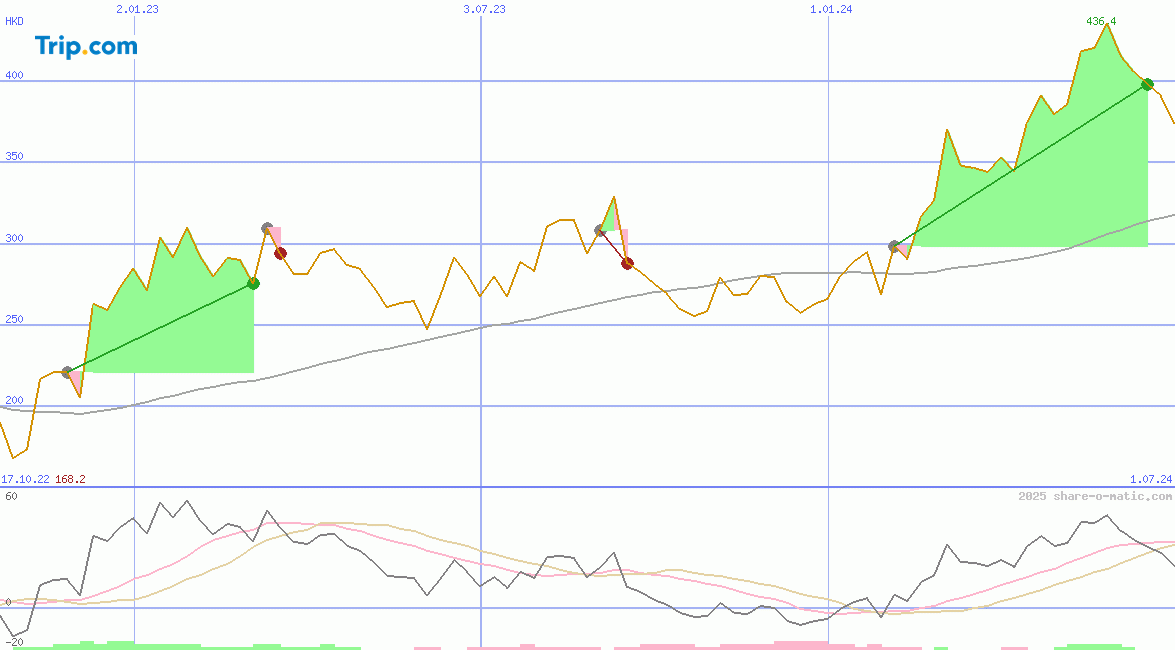Click the grey entry marker at the early-2023 peak near 310
Viewport: 1175px width, 650px height.
[x=267, y=229]
